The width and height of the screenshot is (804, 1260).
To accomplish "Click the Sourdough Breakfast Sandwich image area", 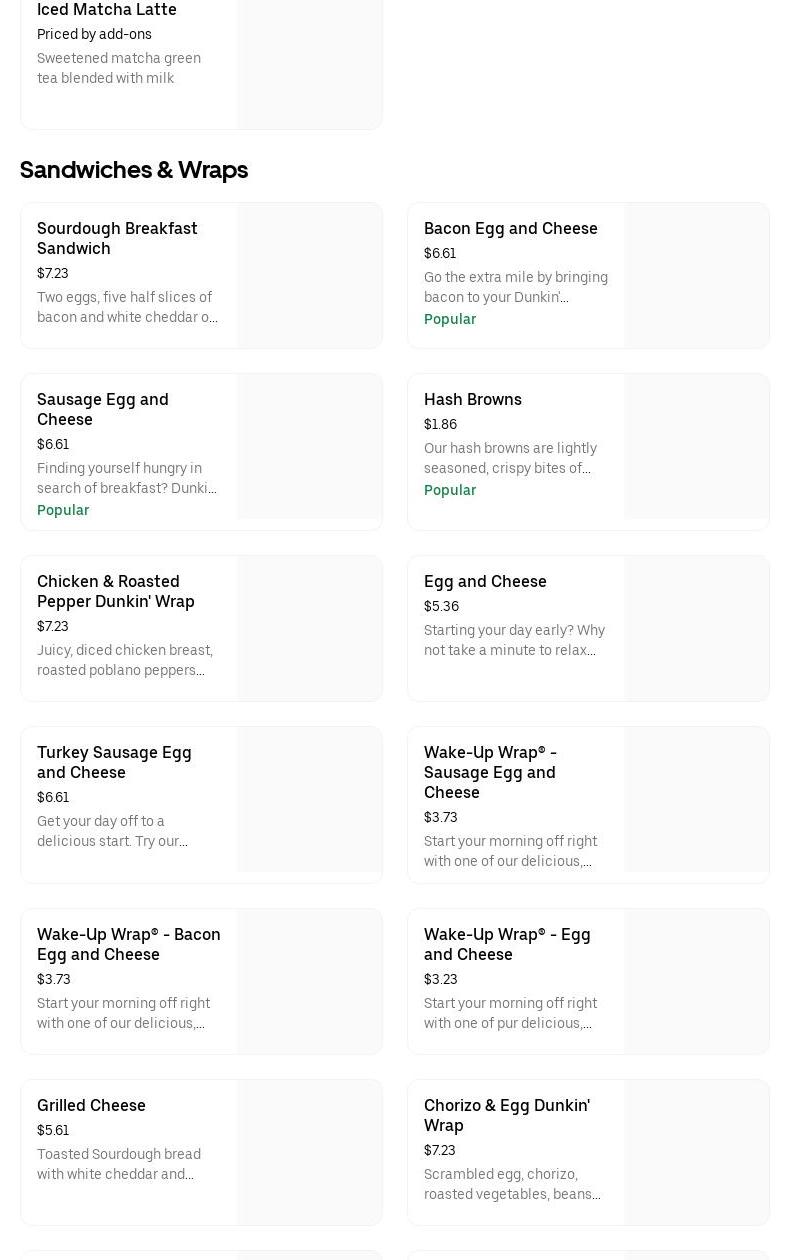I will [x=309, y=276].
